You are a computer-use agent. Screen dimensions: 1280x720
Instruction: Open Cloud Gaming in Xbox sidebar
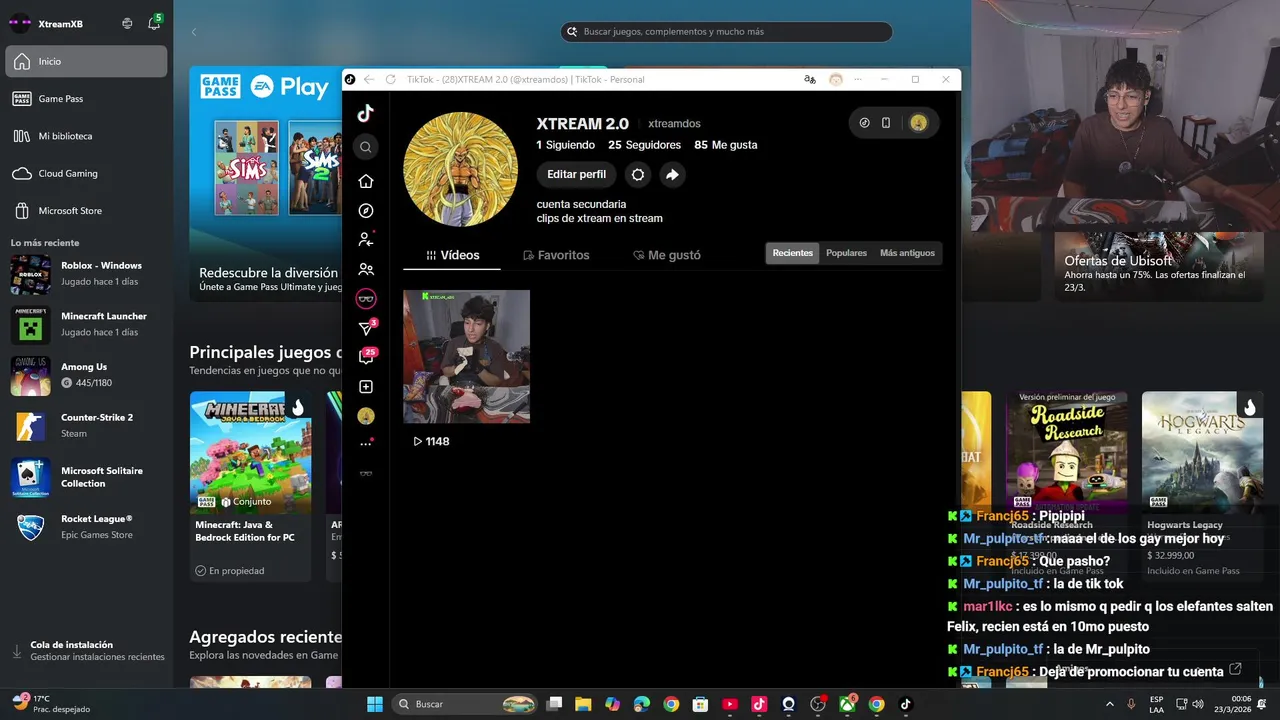click(86, 173)
